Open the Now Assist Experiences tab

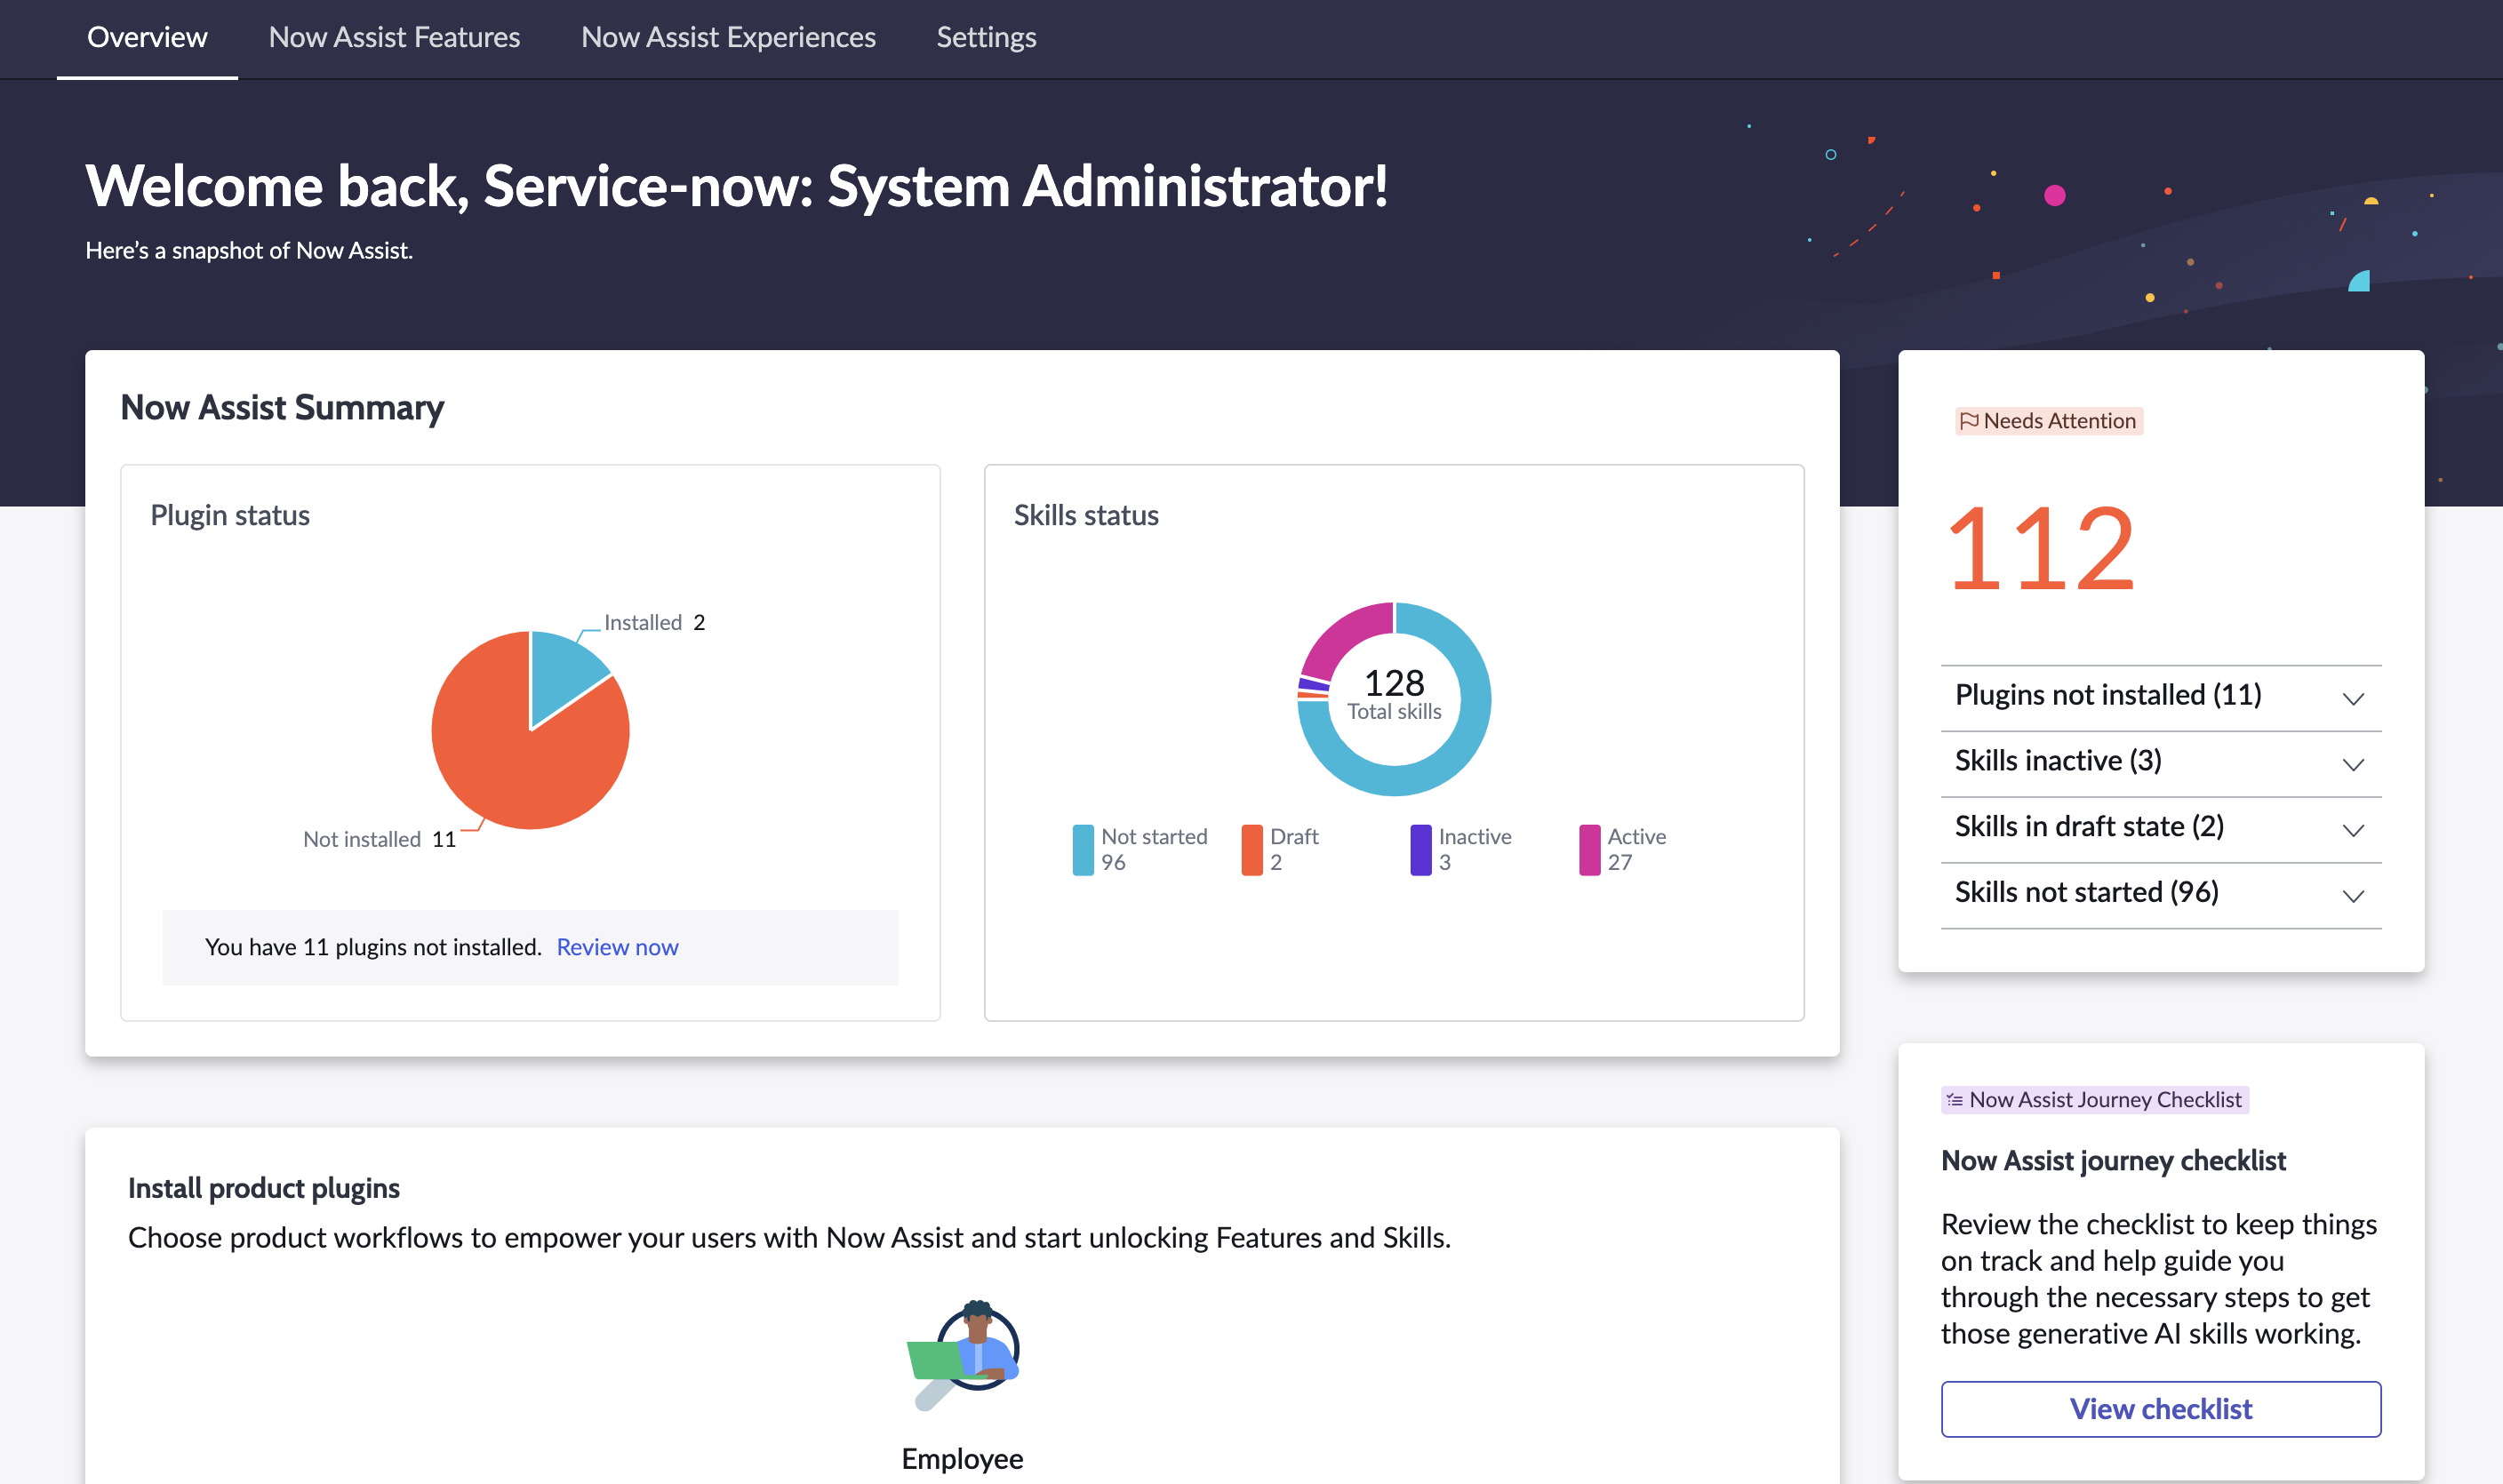[728, 38]
